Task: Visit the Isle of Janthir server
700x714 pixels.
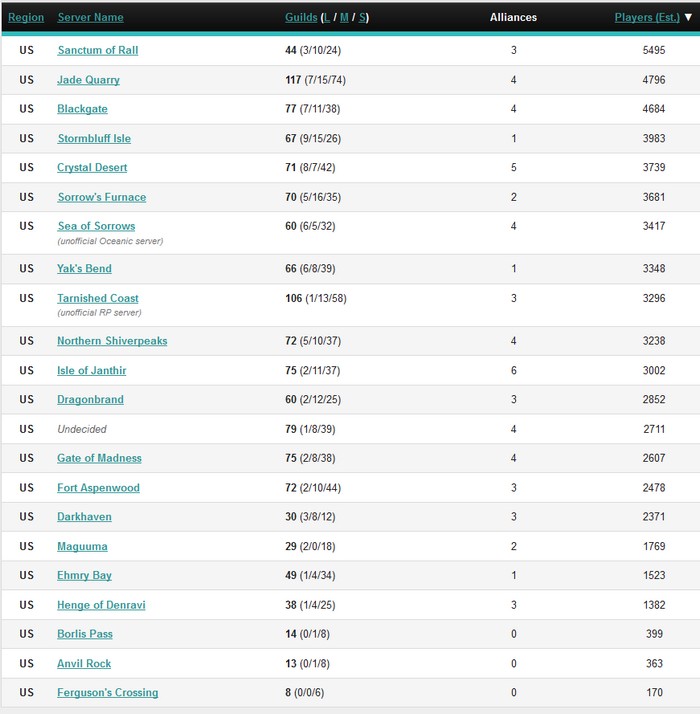Action: pos(92,370)
